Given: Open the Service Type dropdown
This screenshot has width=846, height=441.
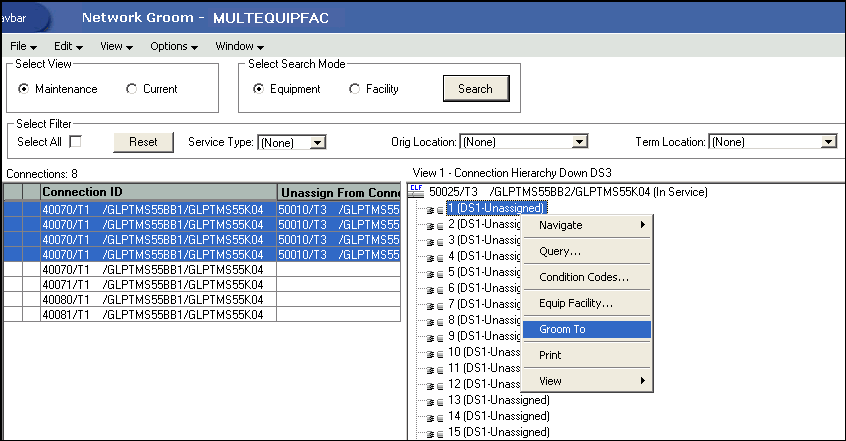Looking at the screenshot, I should coord(318,143).
